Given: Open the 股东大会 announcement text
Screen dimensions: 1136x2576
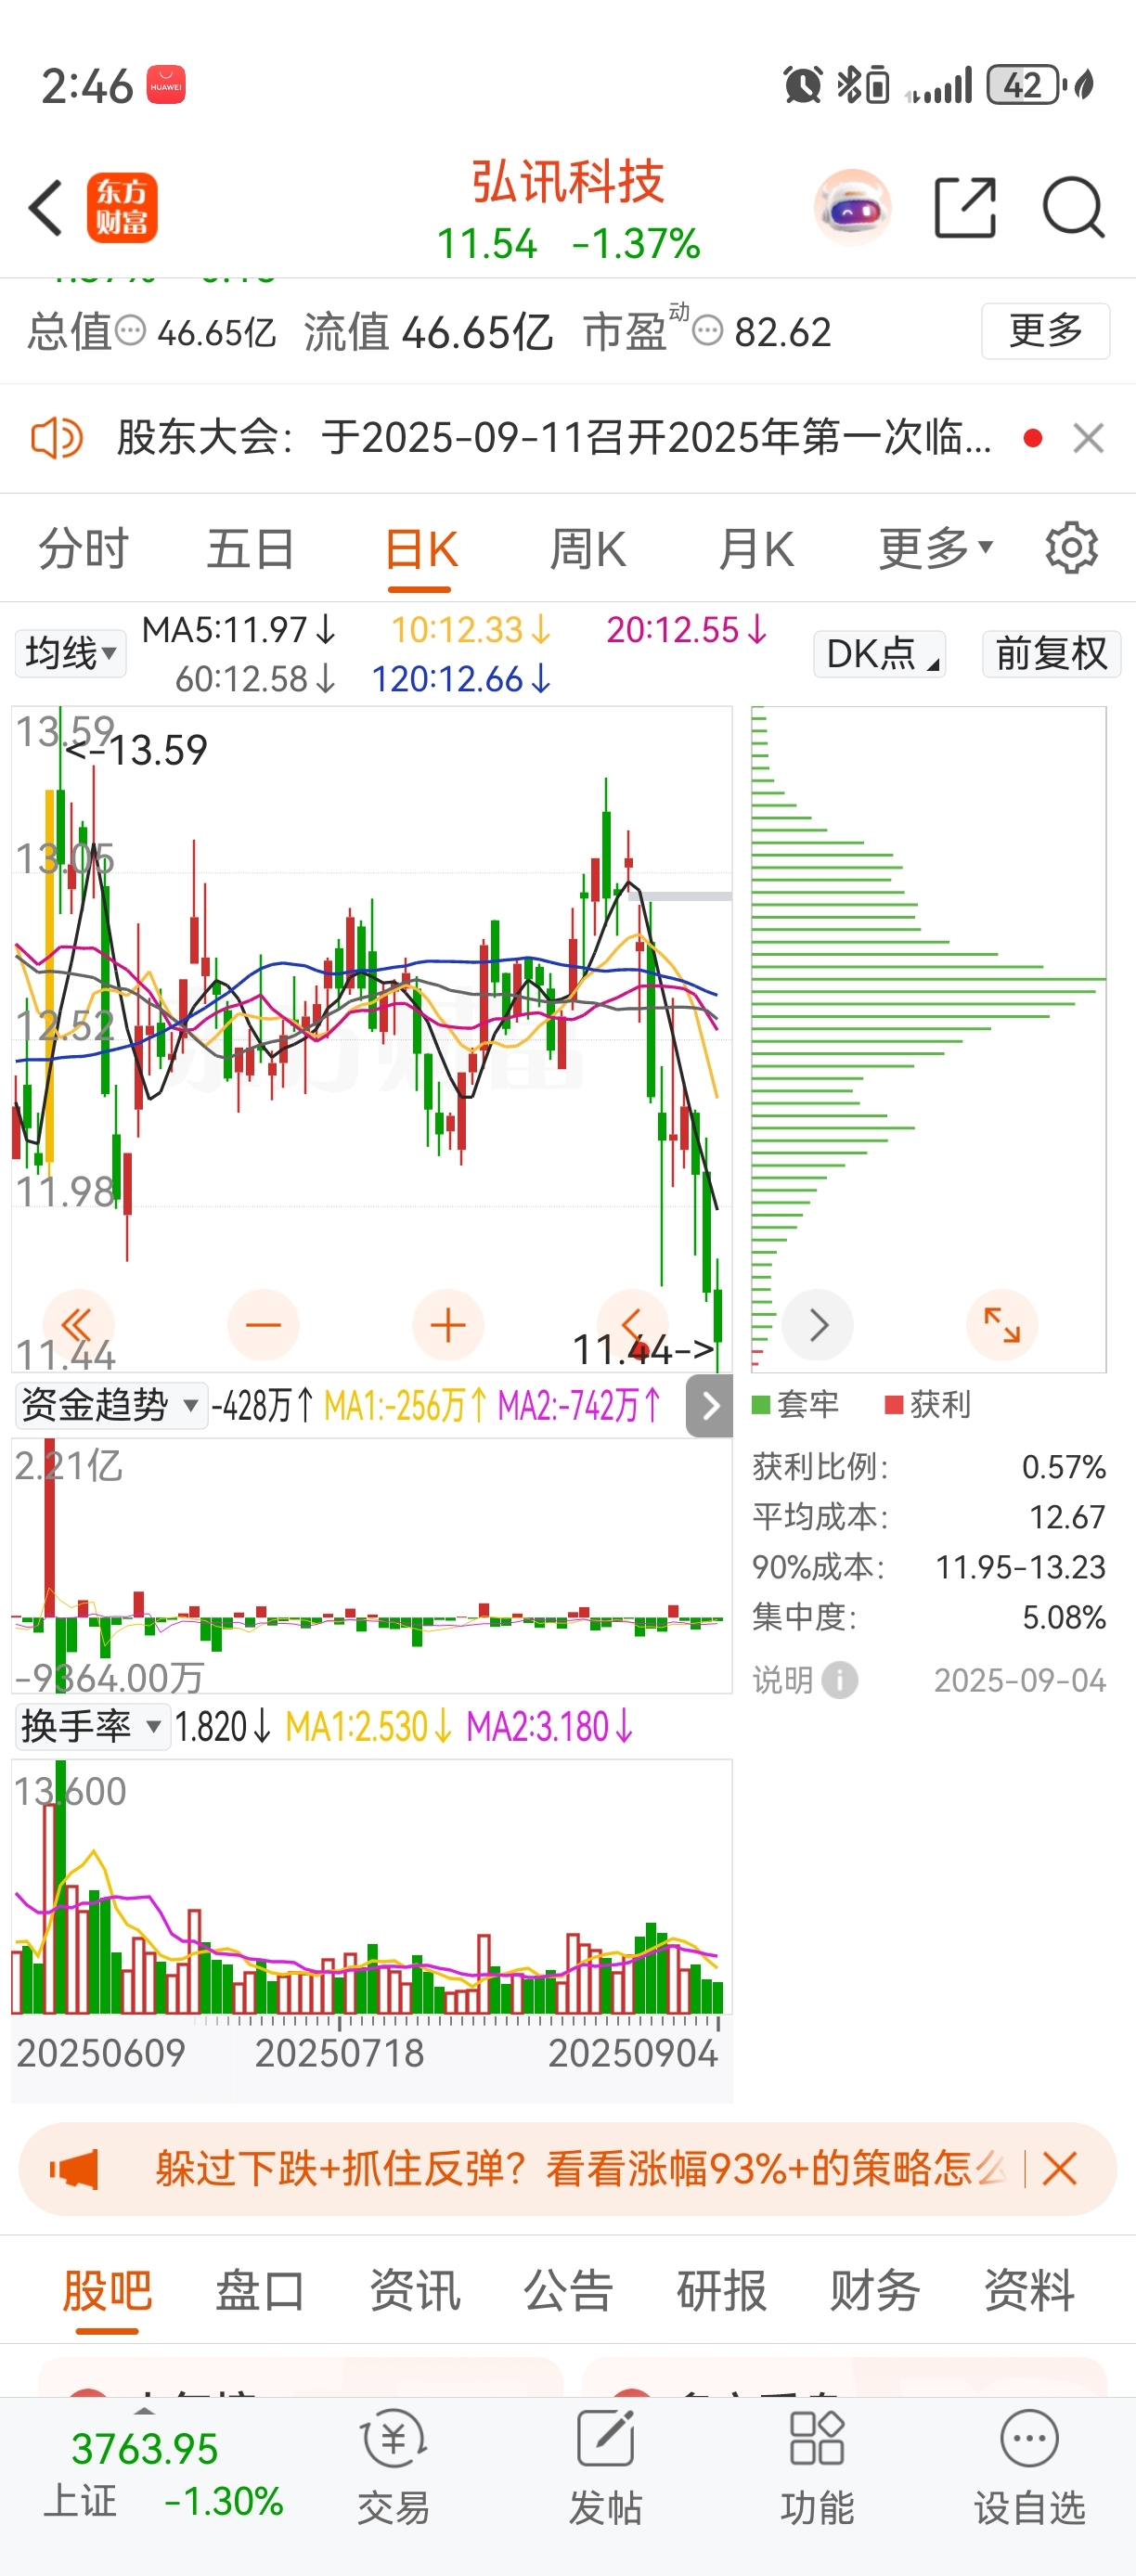Looking at the screenshot, I should (555, 438).
